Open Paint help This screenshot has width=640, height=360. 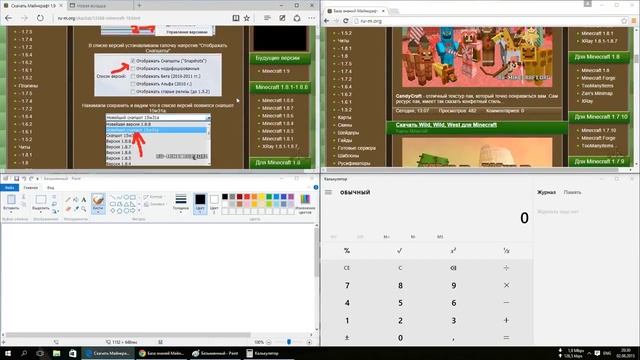click(x=316, y=187)
